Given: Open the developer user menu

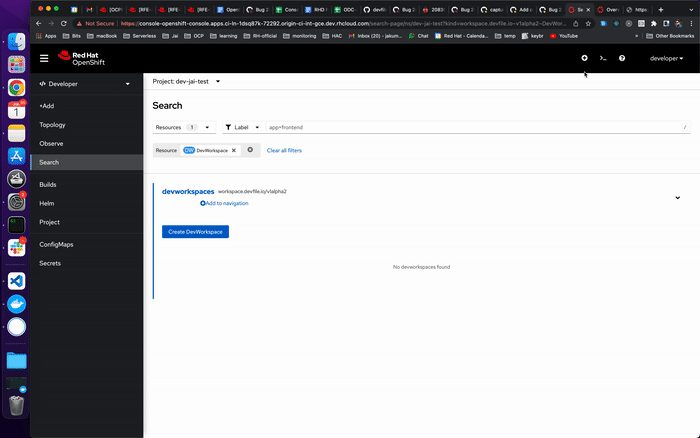Looking at the screenshot, I should (x=666, y=58).
